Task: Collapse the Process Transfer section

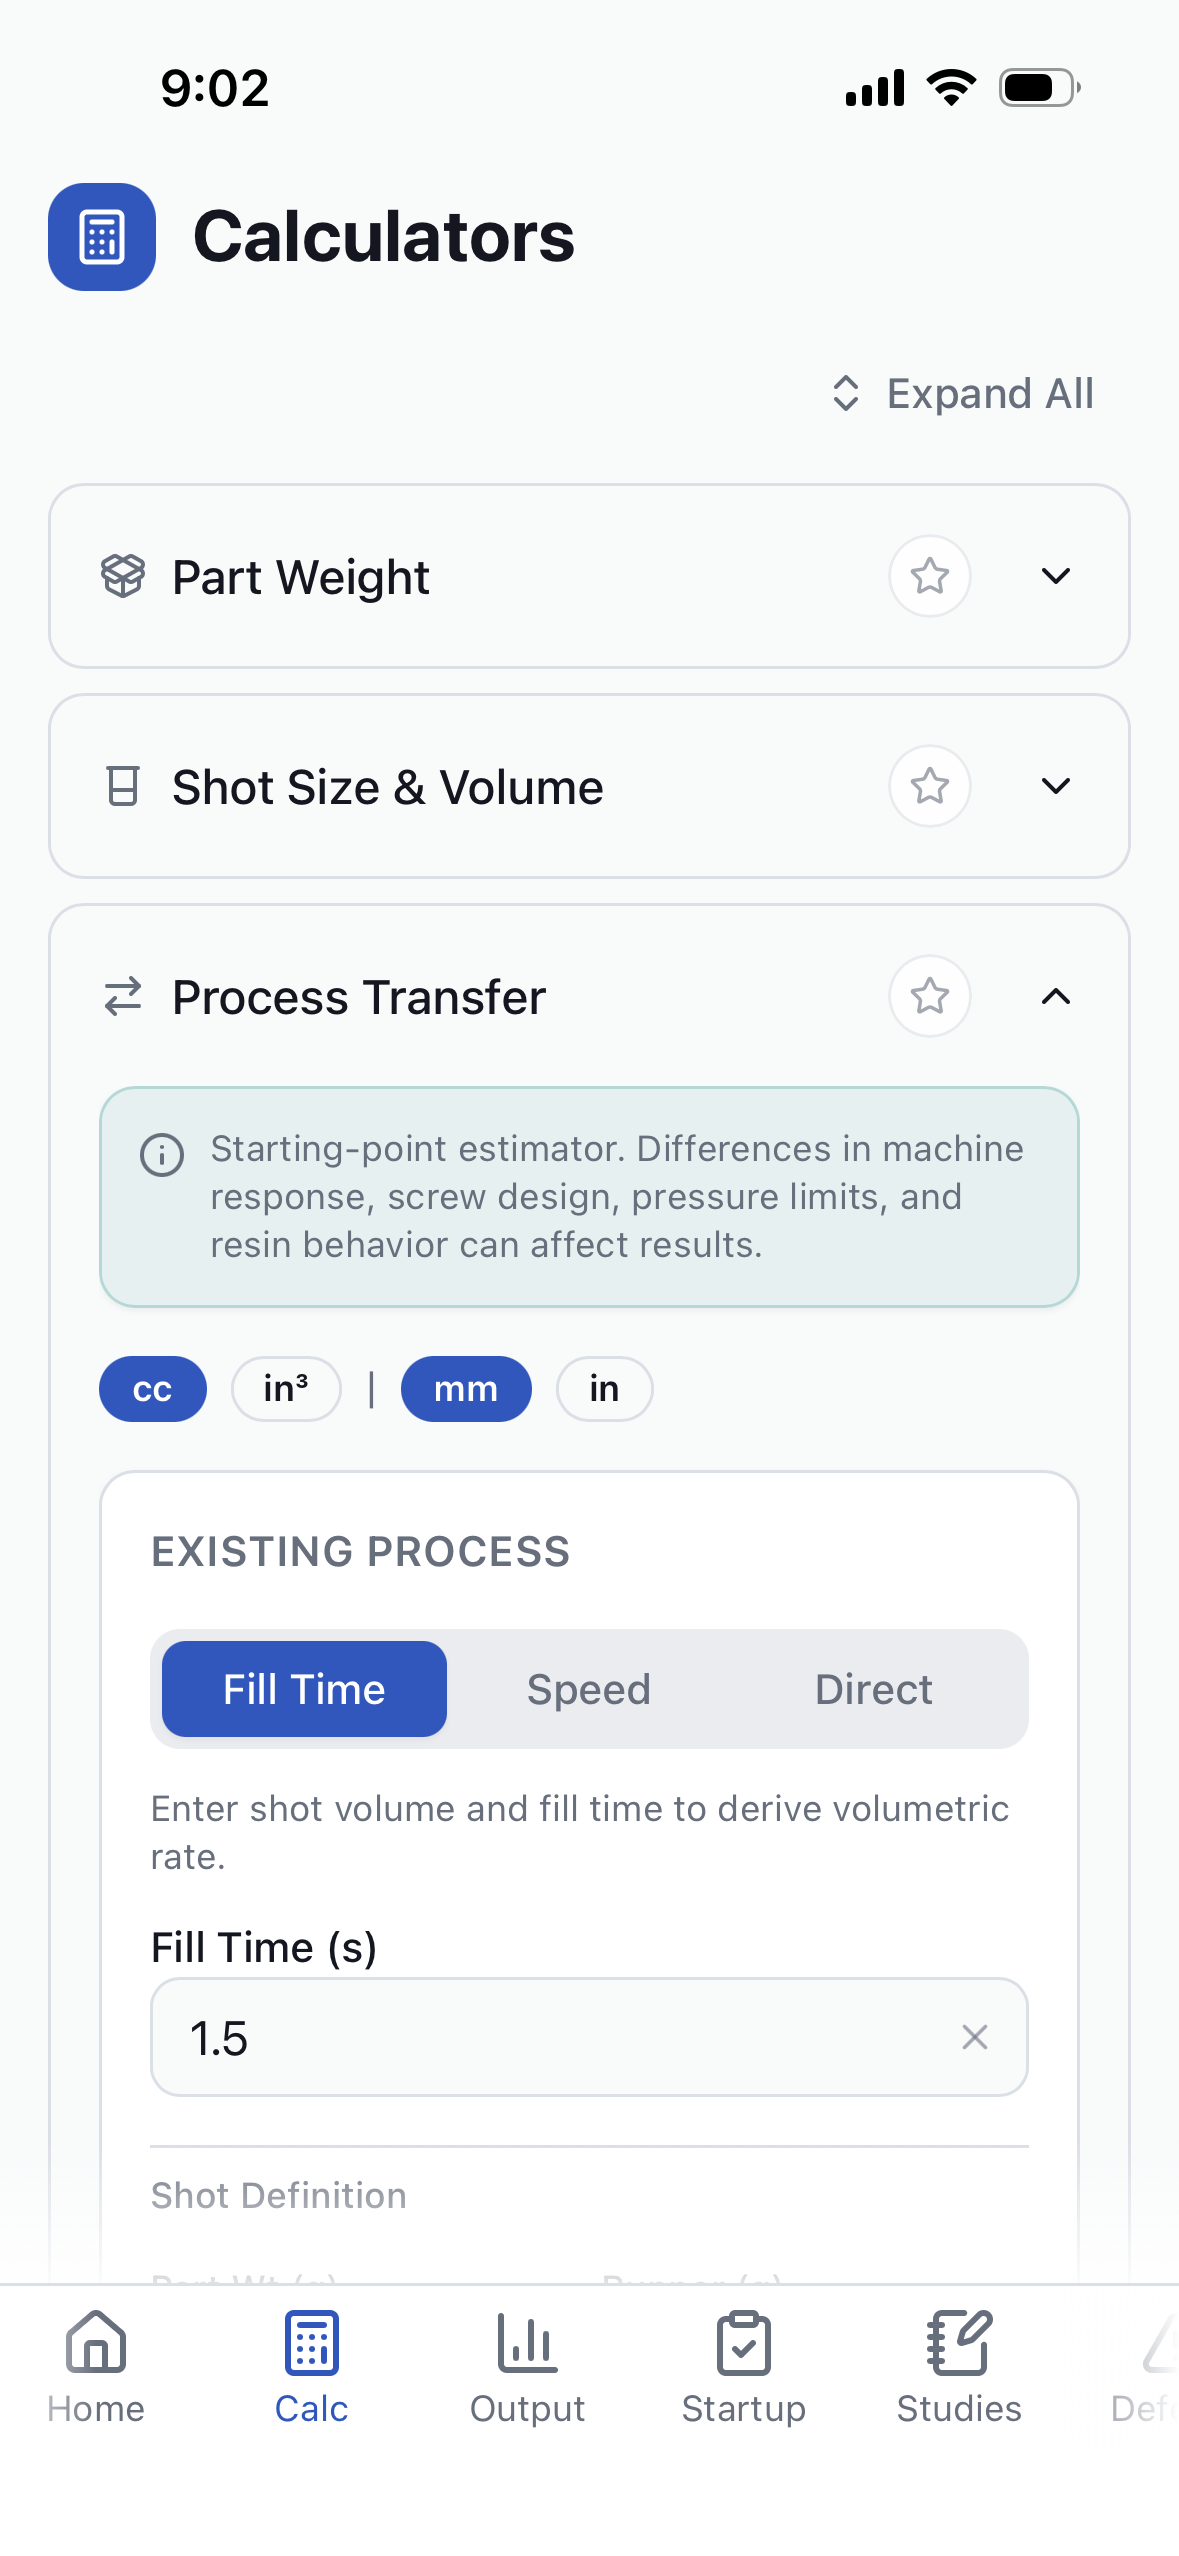Action: click(1056, 997)
